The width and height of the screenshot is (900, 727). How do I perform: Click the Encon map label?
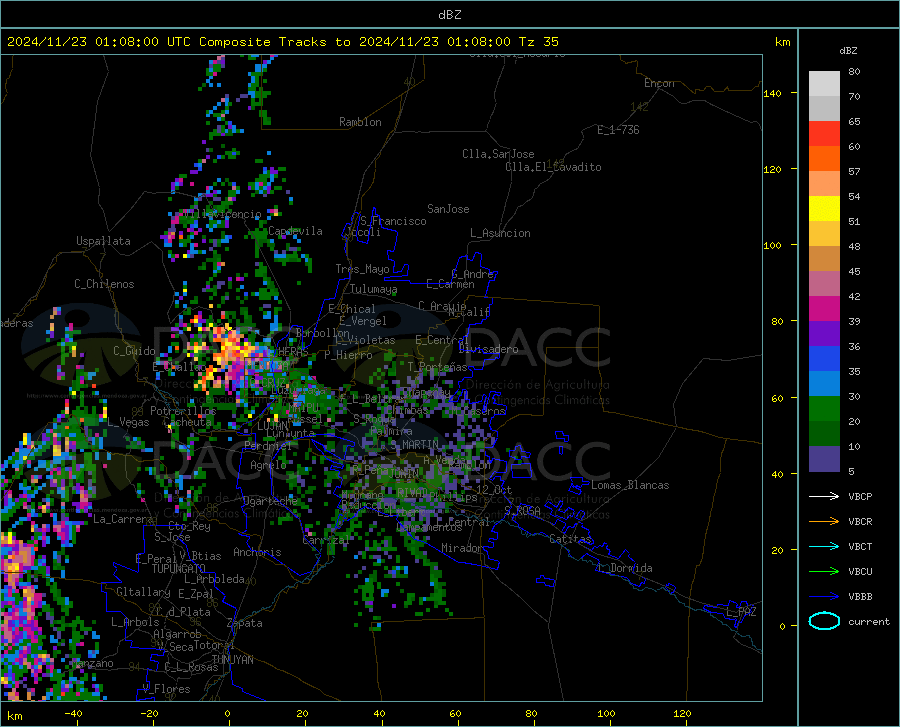(x=659, y=83)
